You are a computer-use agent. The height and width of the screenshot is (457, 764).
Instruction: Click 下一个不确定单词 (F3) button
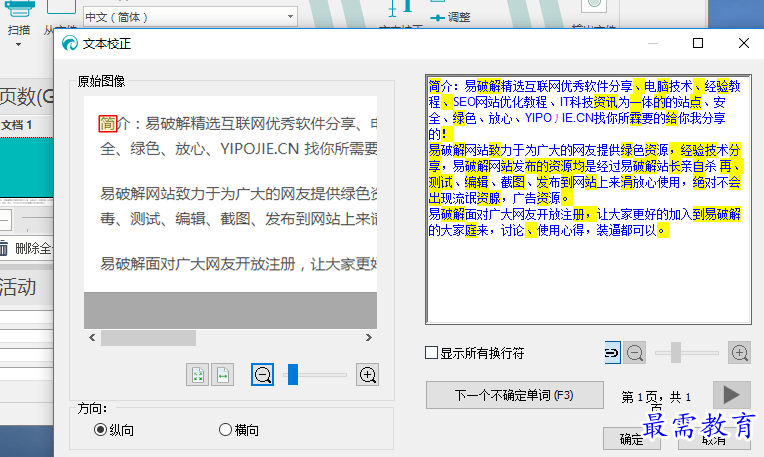pos(515,395)
